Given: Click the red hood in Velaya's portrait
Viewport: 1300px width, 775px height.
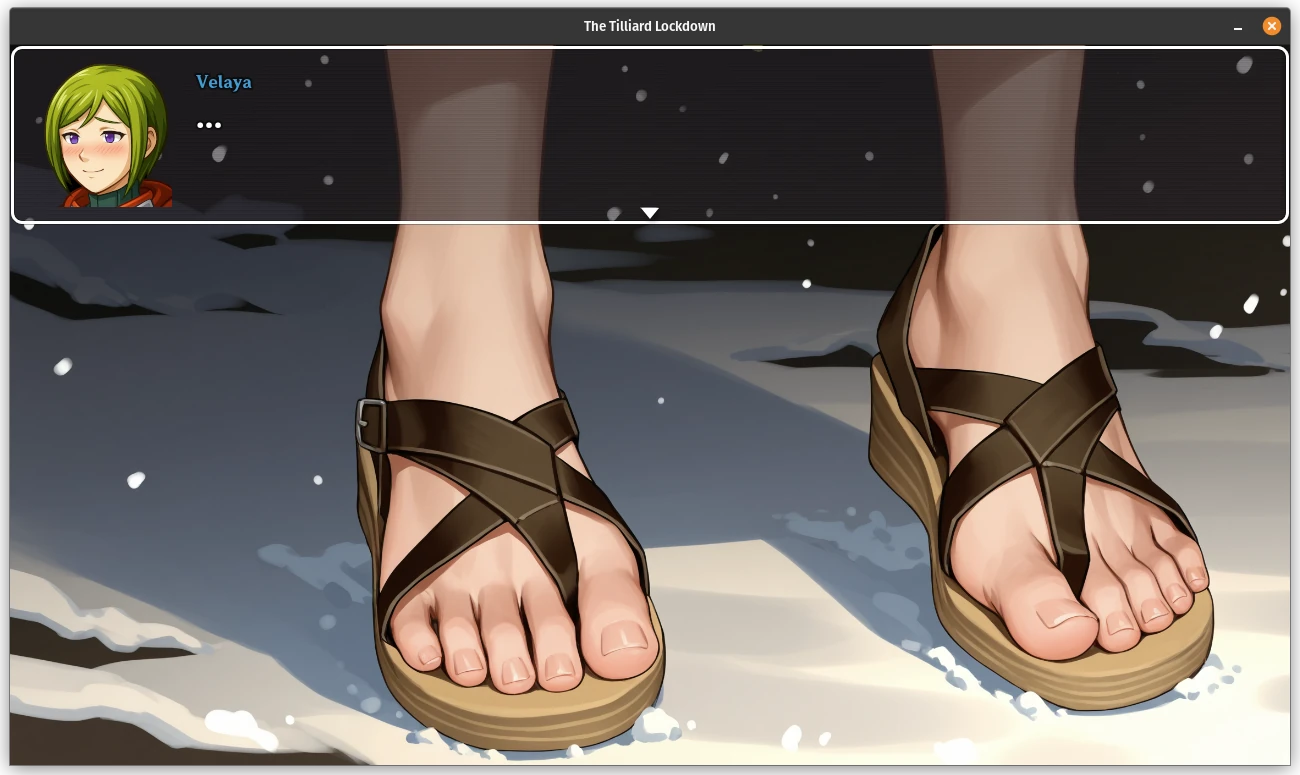Looking at the screenshot, I should (150, 195).
